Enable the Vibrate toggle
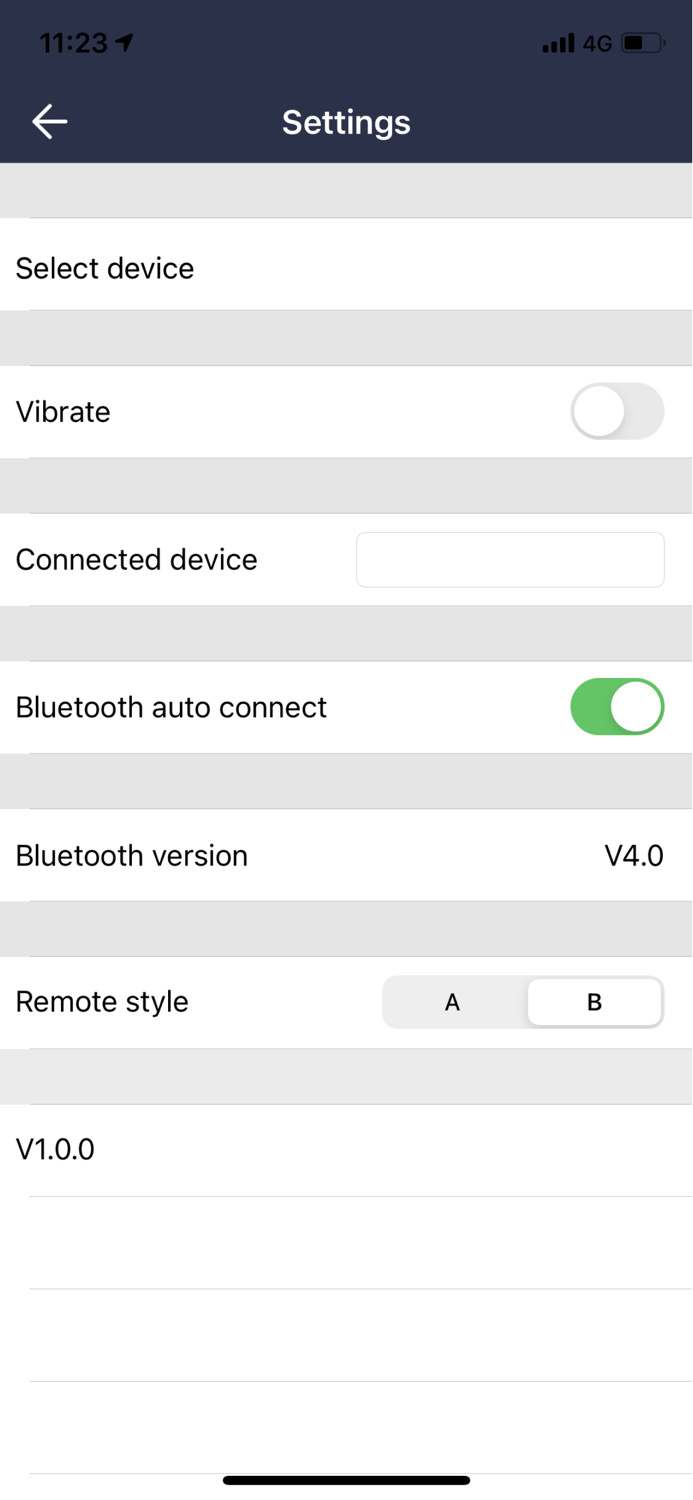This screenshot has width=693, height=1500. click(x=616, y=411)
